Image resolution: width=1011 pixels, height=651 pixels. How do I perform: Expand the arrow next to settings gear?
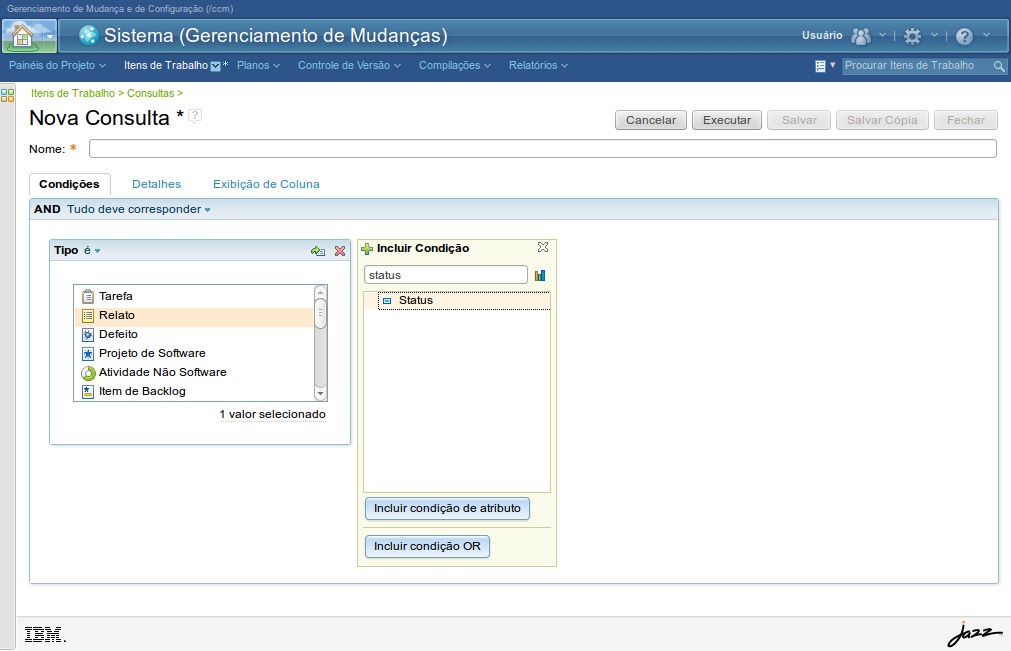tap(934, 35)
